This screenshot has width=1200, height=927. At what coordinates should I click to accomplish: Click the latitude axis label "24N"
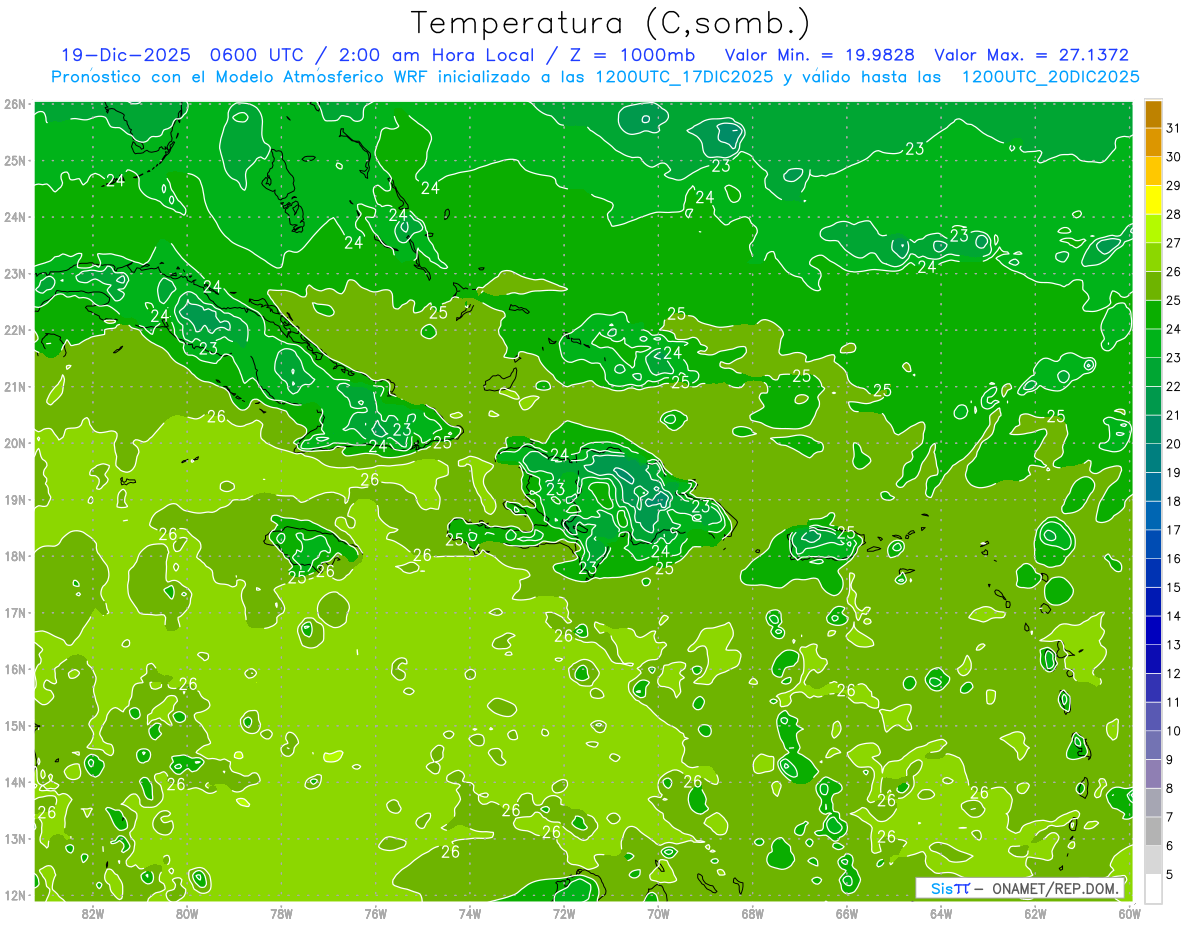[x=14, y=217]
